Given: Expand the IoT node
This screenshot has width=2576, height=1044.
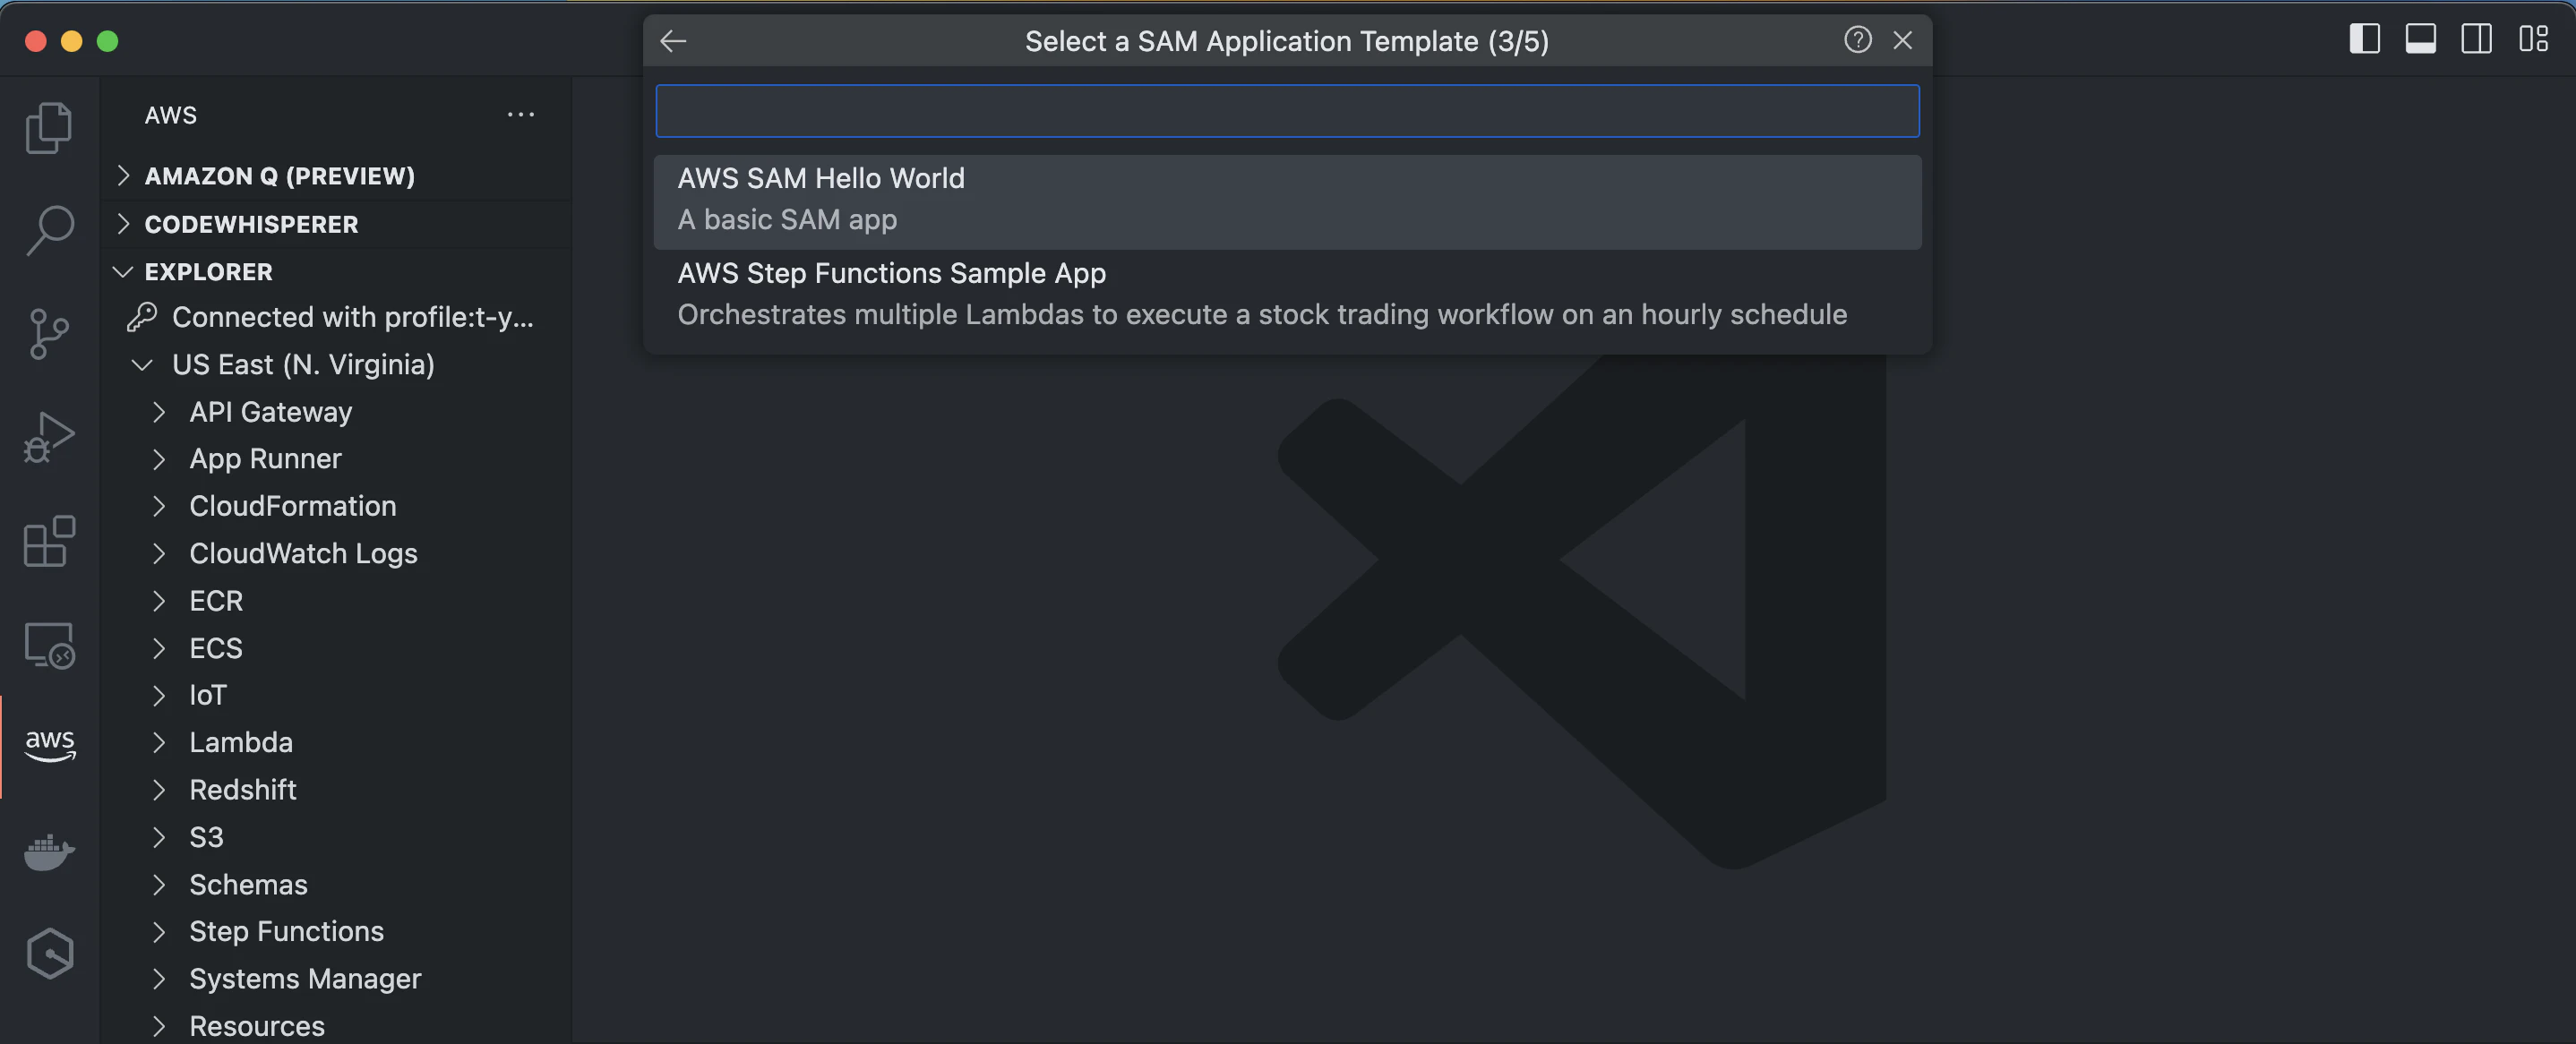Looking at the screenshot, I should [x=159, y=695].
